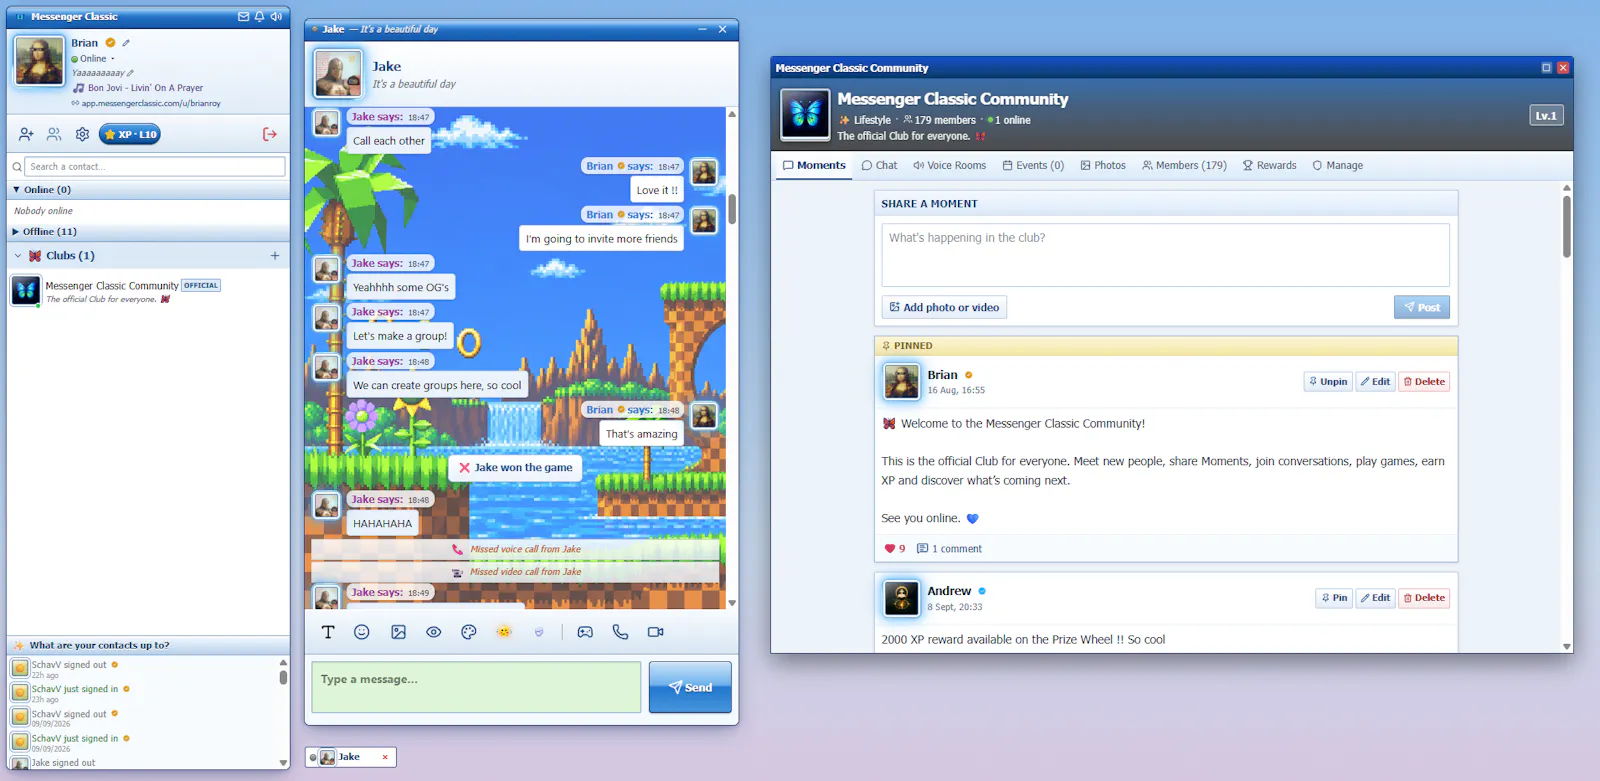Close the Jake tab at the bottom
1600x781 pixels.
(385, 757)
